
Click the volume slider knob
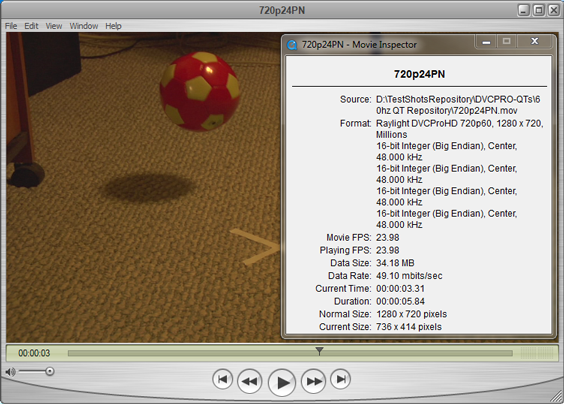click(x=50, y=371)
